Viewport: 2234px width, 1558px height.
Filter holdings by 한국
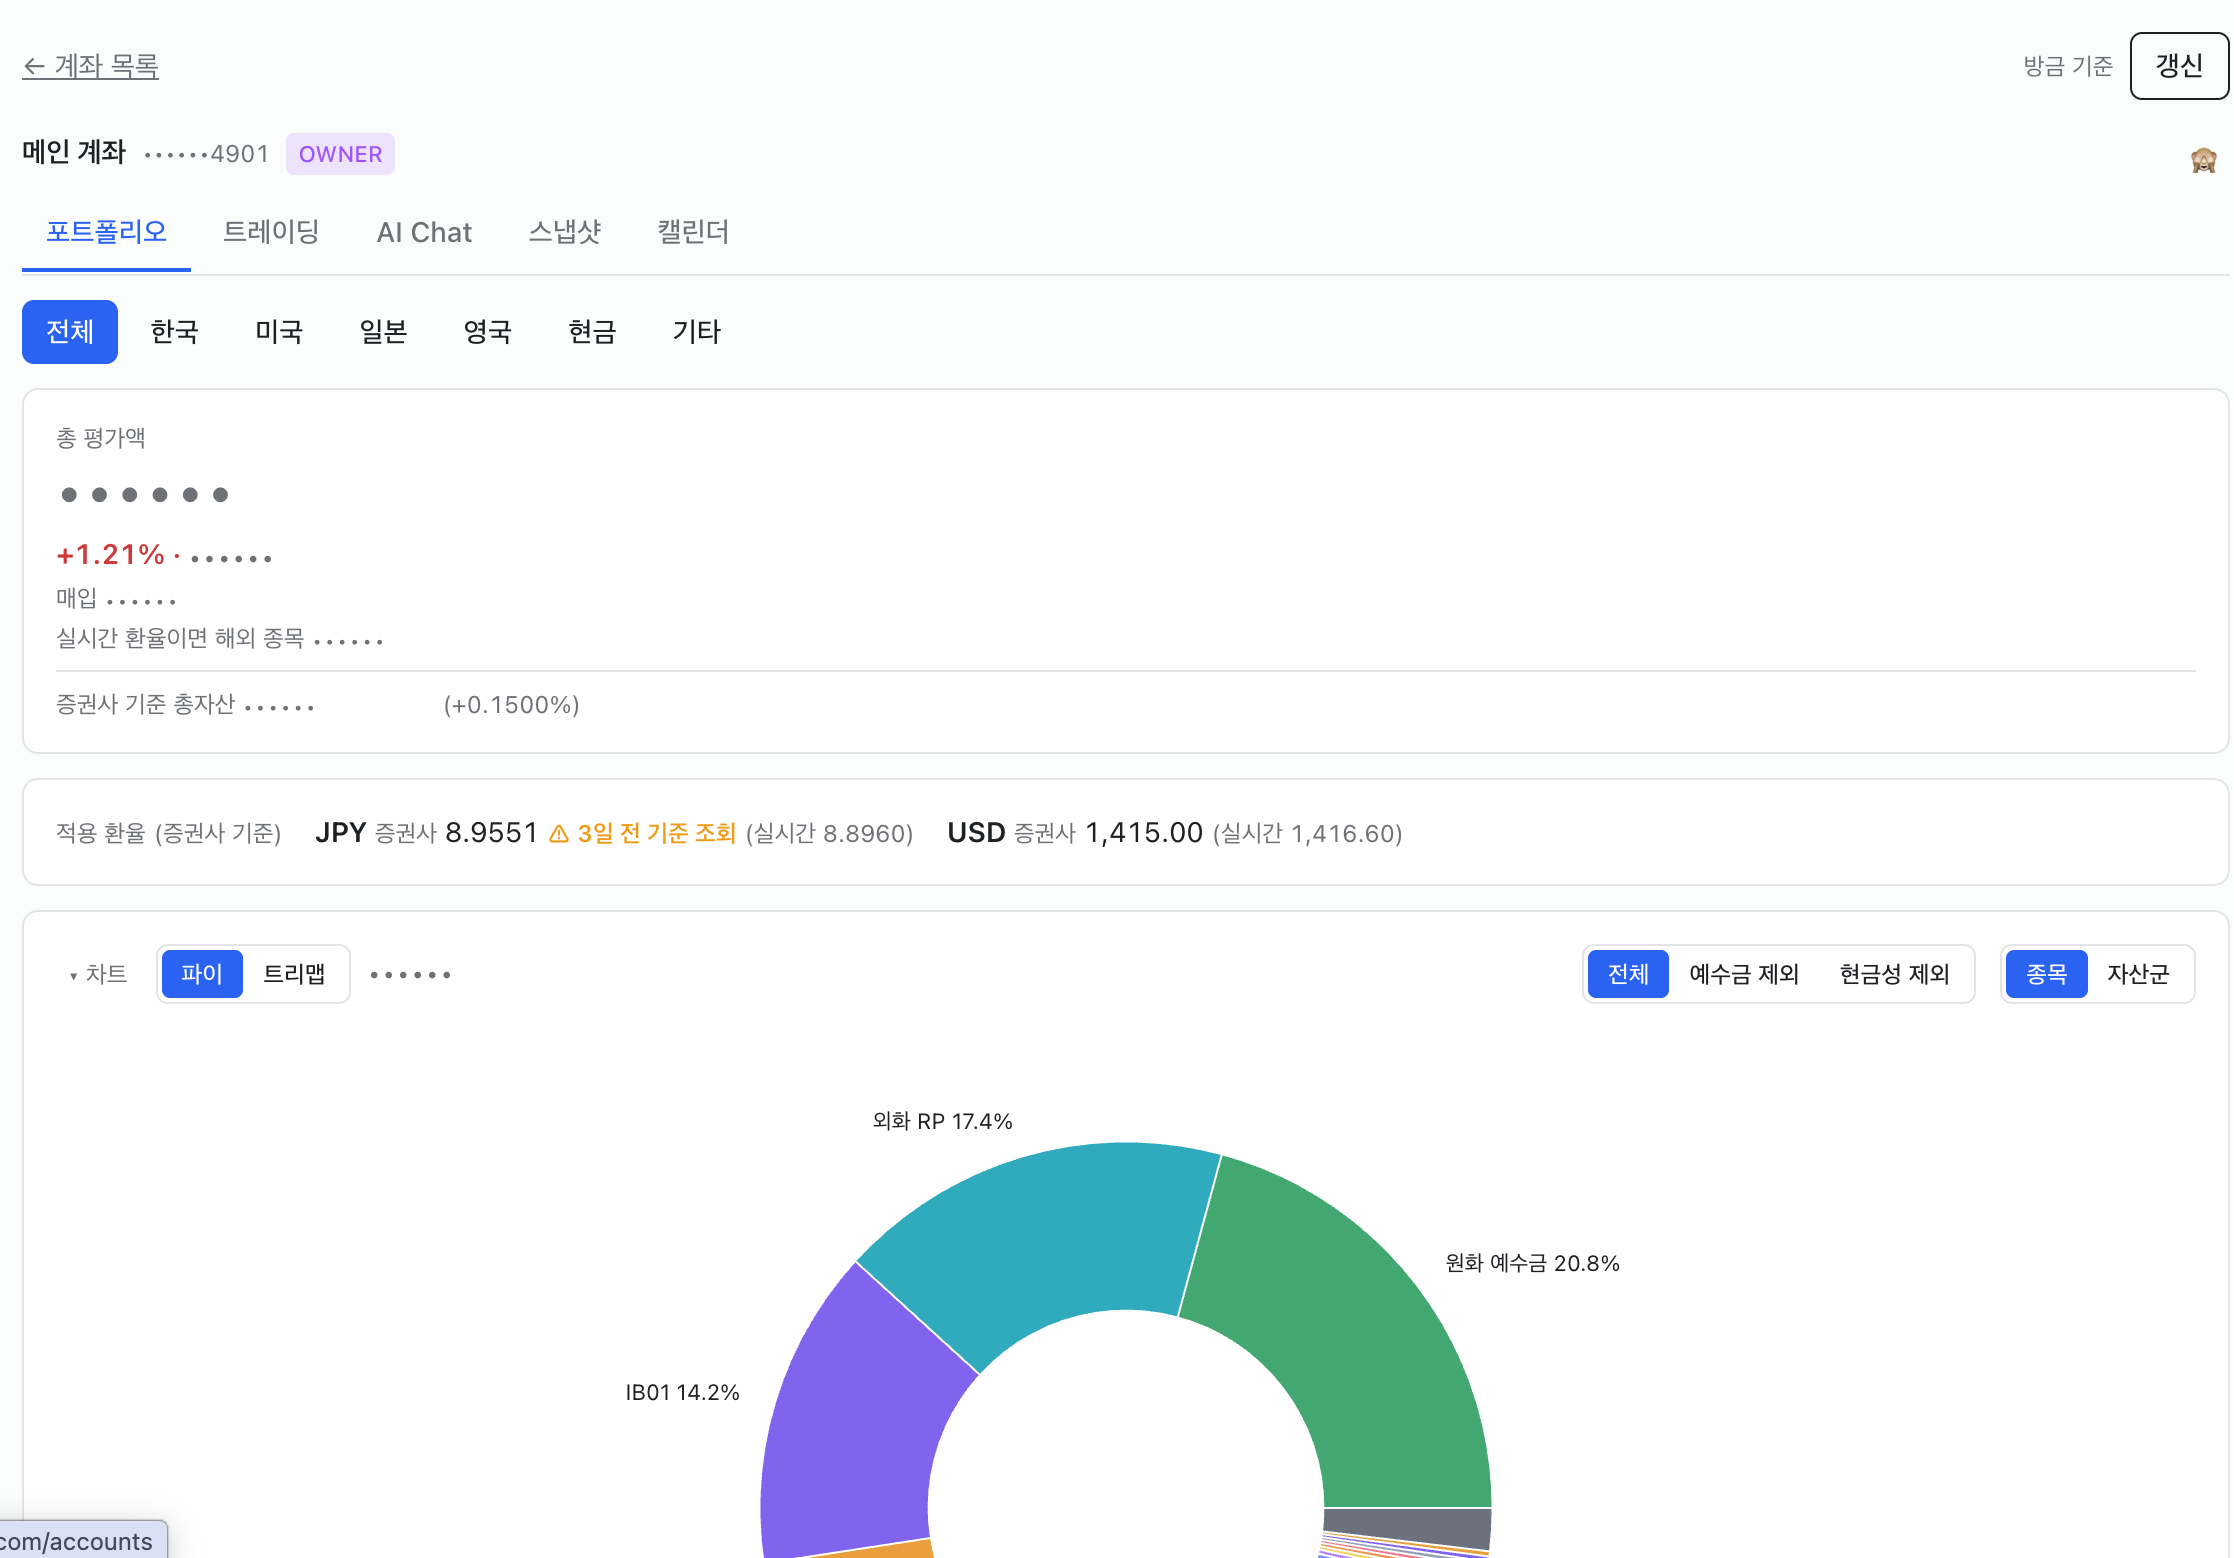pyautogui.click(x=174, y=331)
